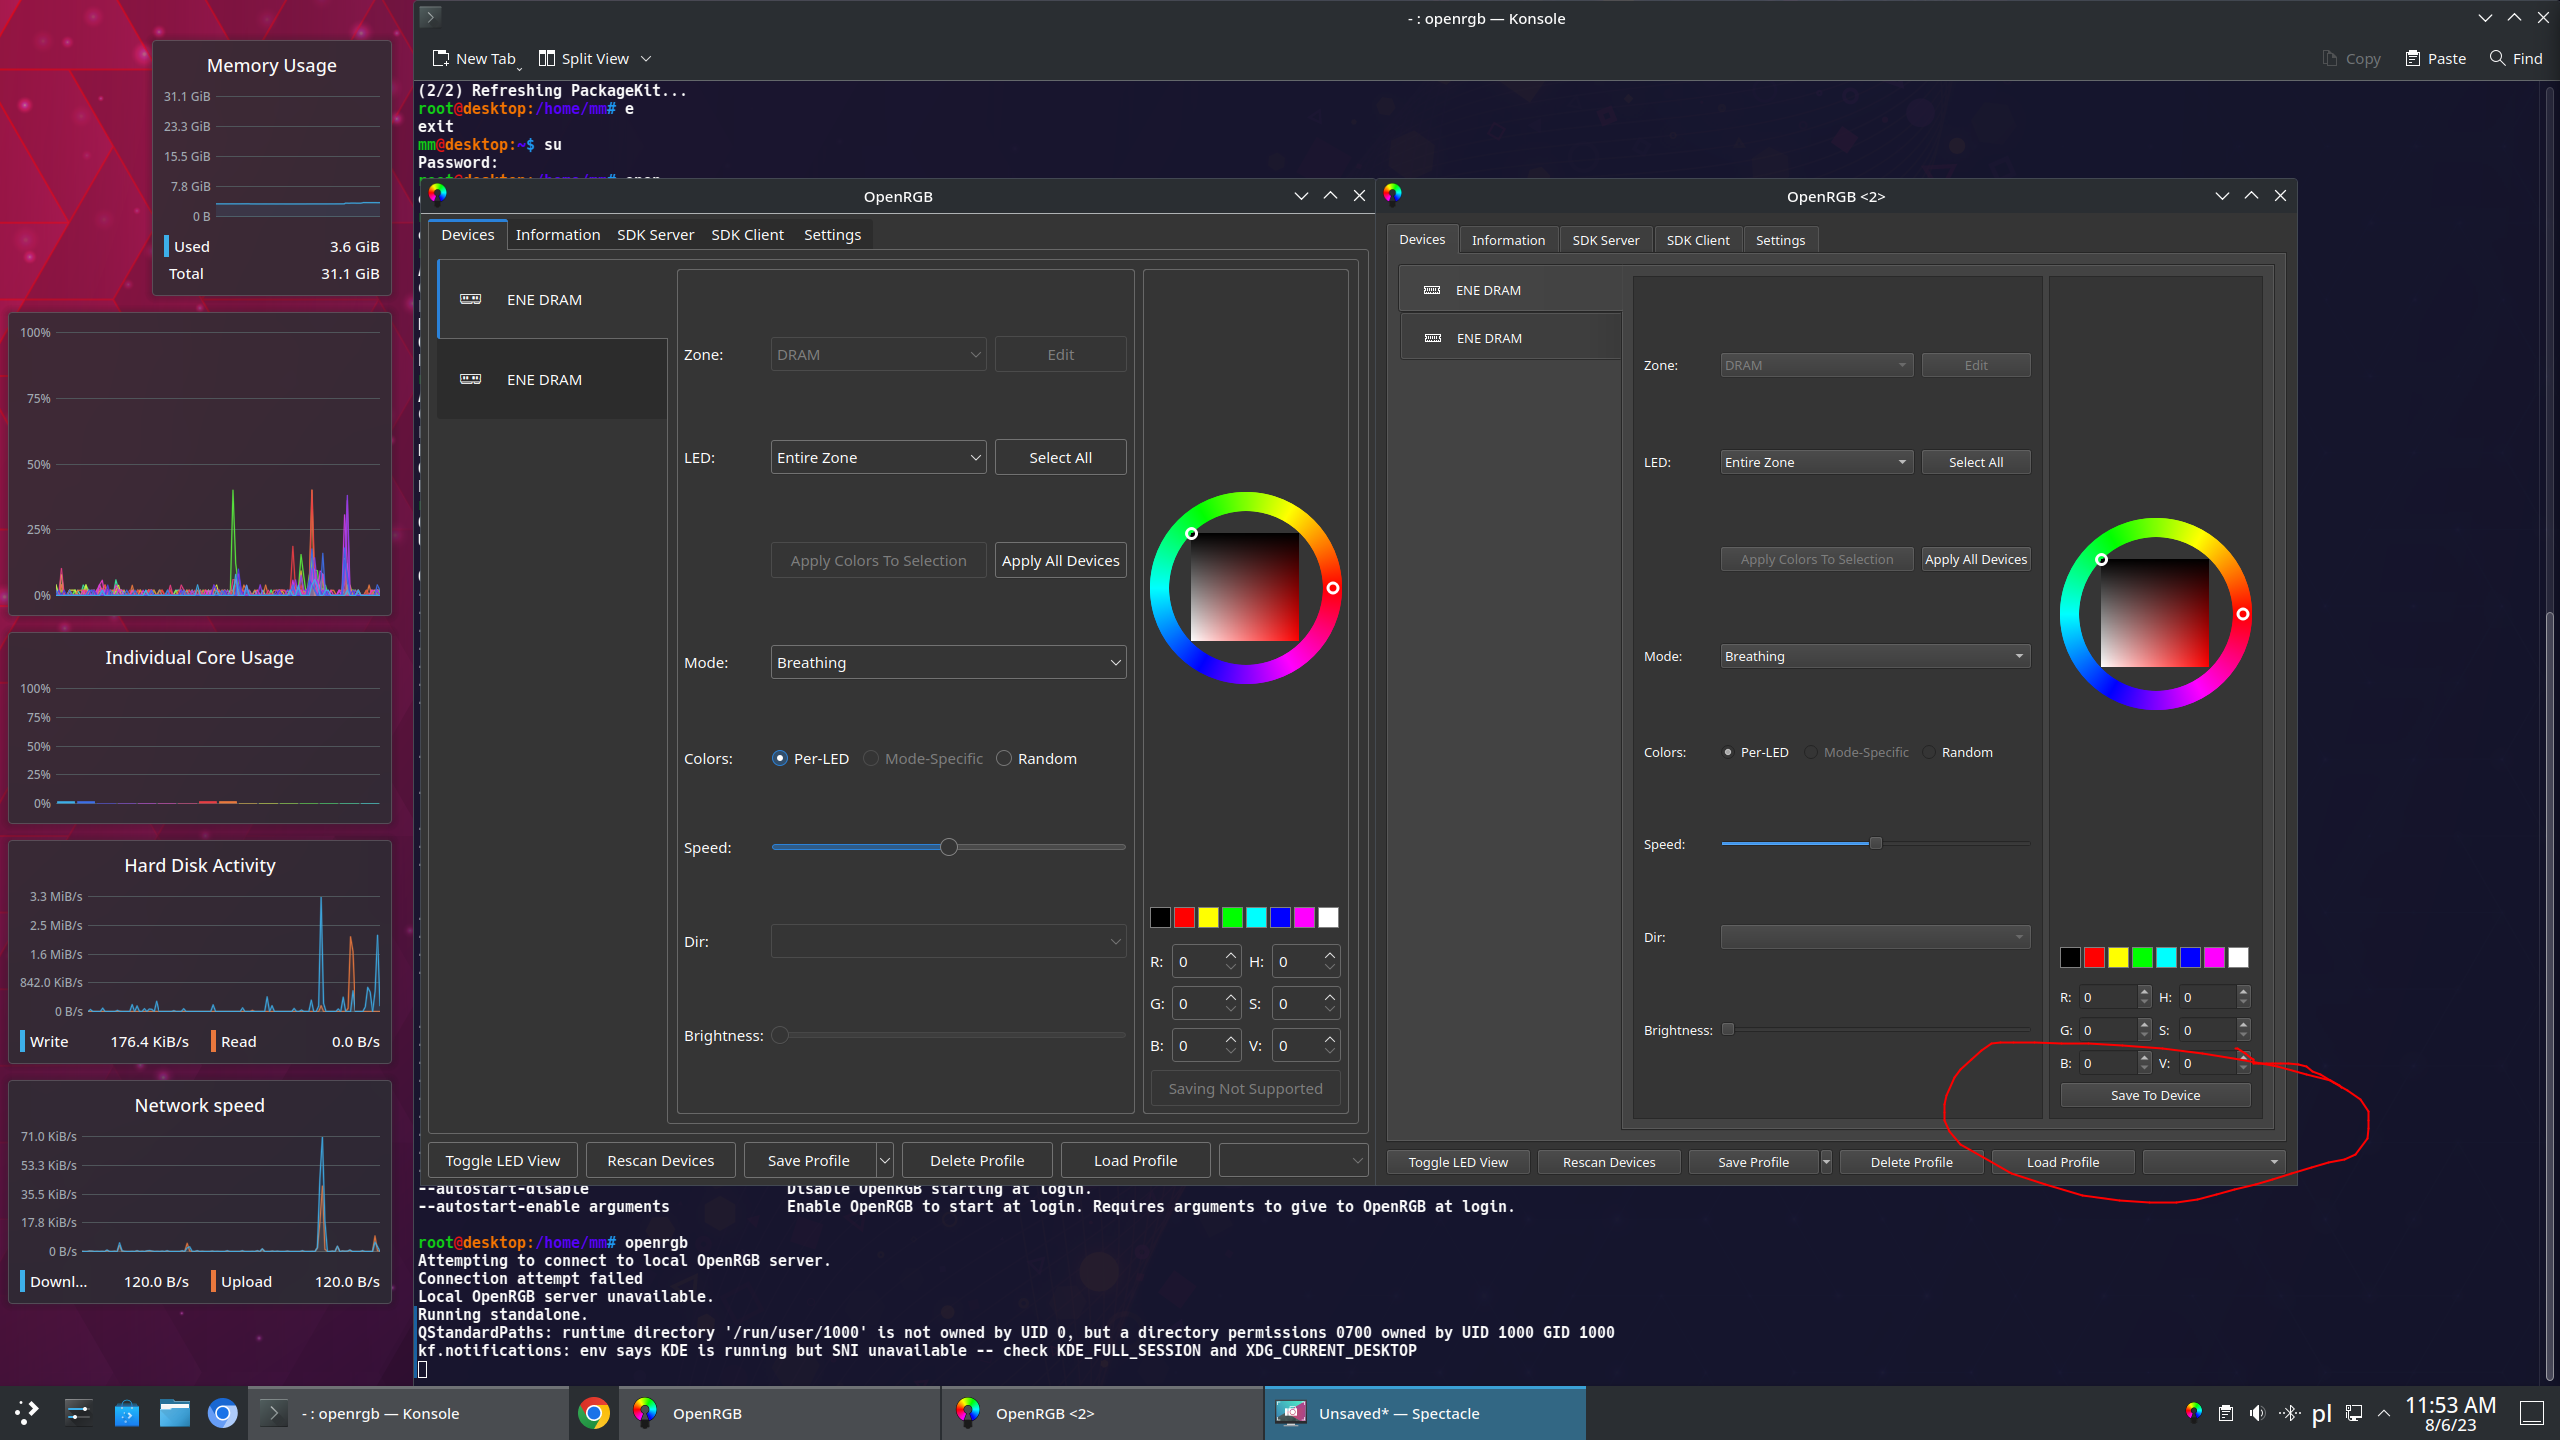Switch to Unsaved Spectacle task in the taskbar

pyautogui.click(x=1425, y=1413)
